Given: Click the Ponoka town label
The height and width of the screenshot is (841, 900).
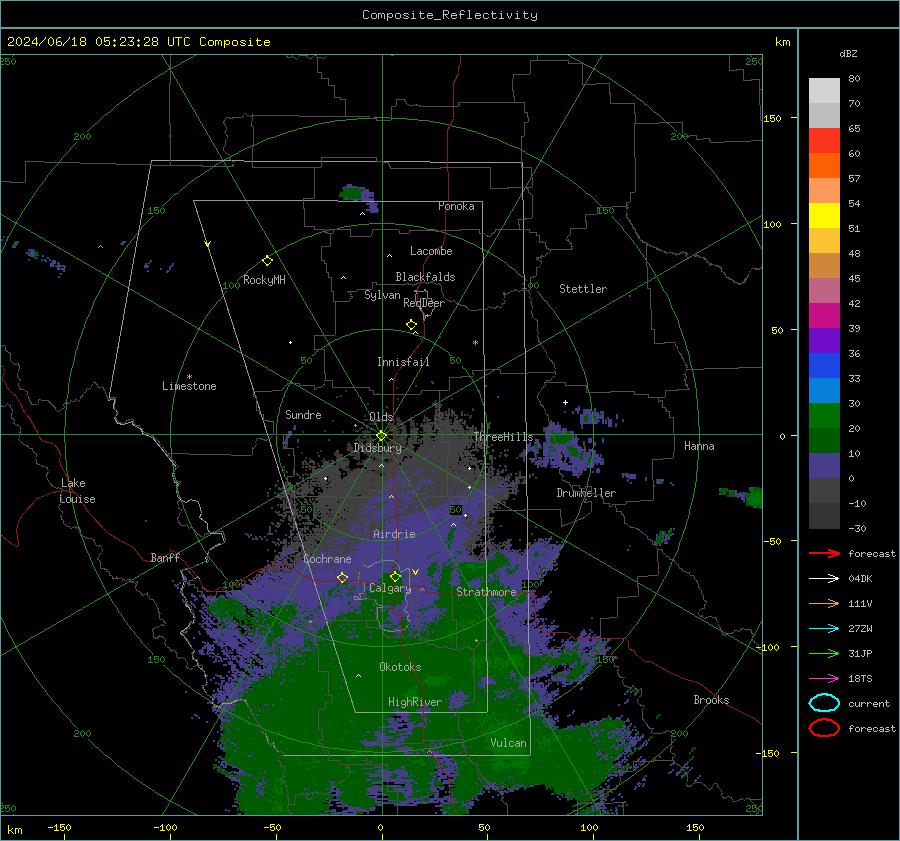Looking at the screenshot, I should click(x=456, y=206).
